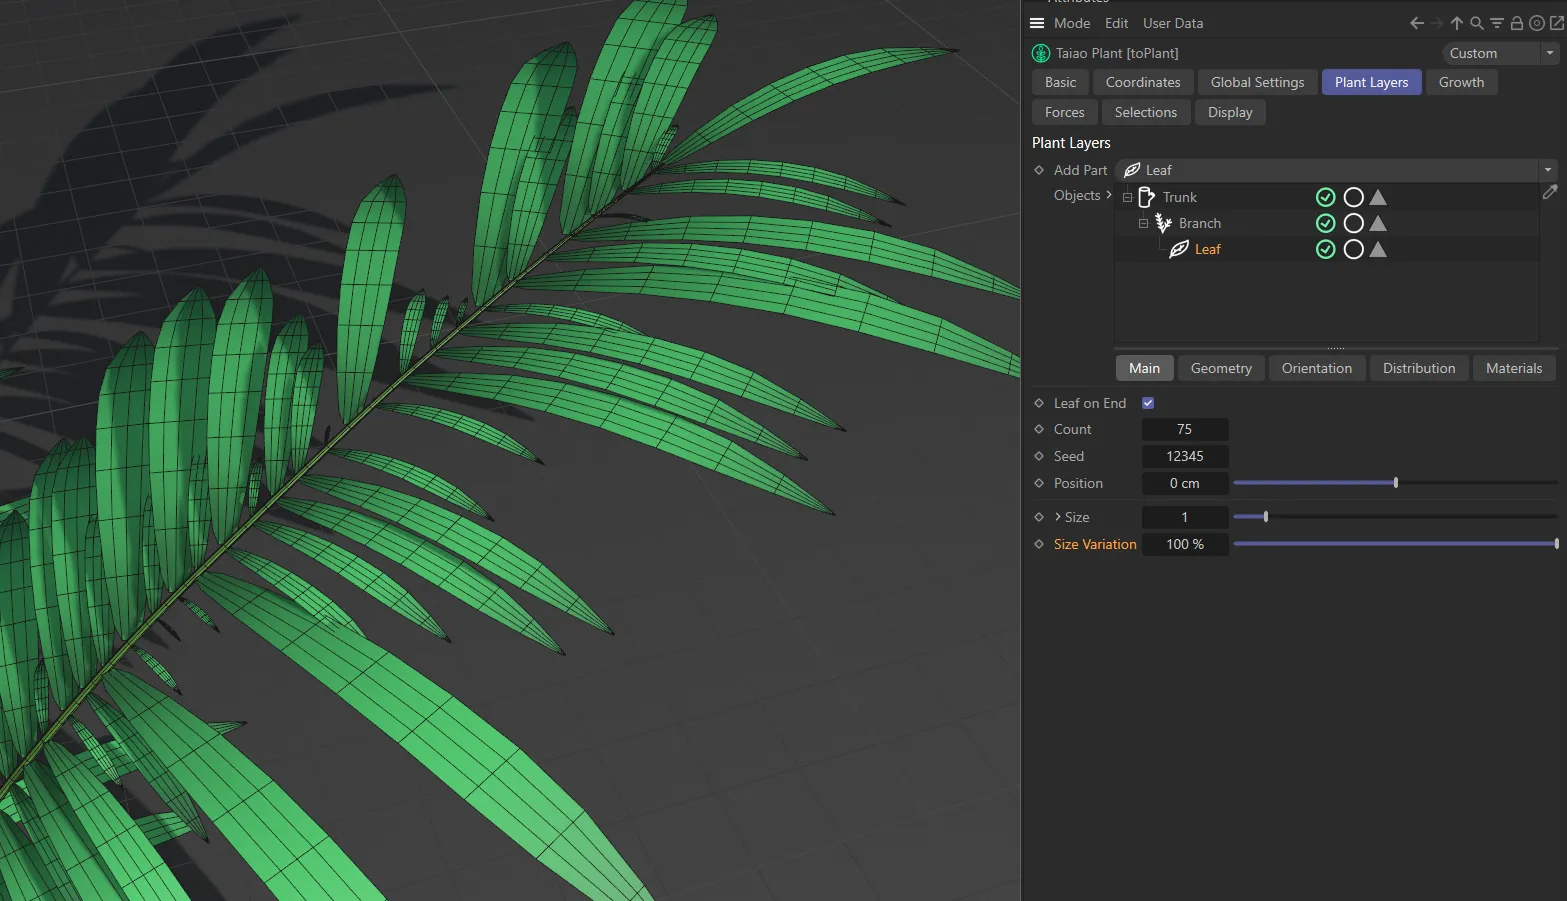1567x901 pixels.
Task: Toggle the circle visibility dot on Leaf
Action: [1353, 249]
